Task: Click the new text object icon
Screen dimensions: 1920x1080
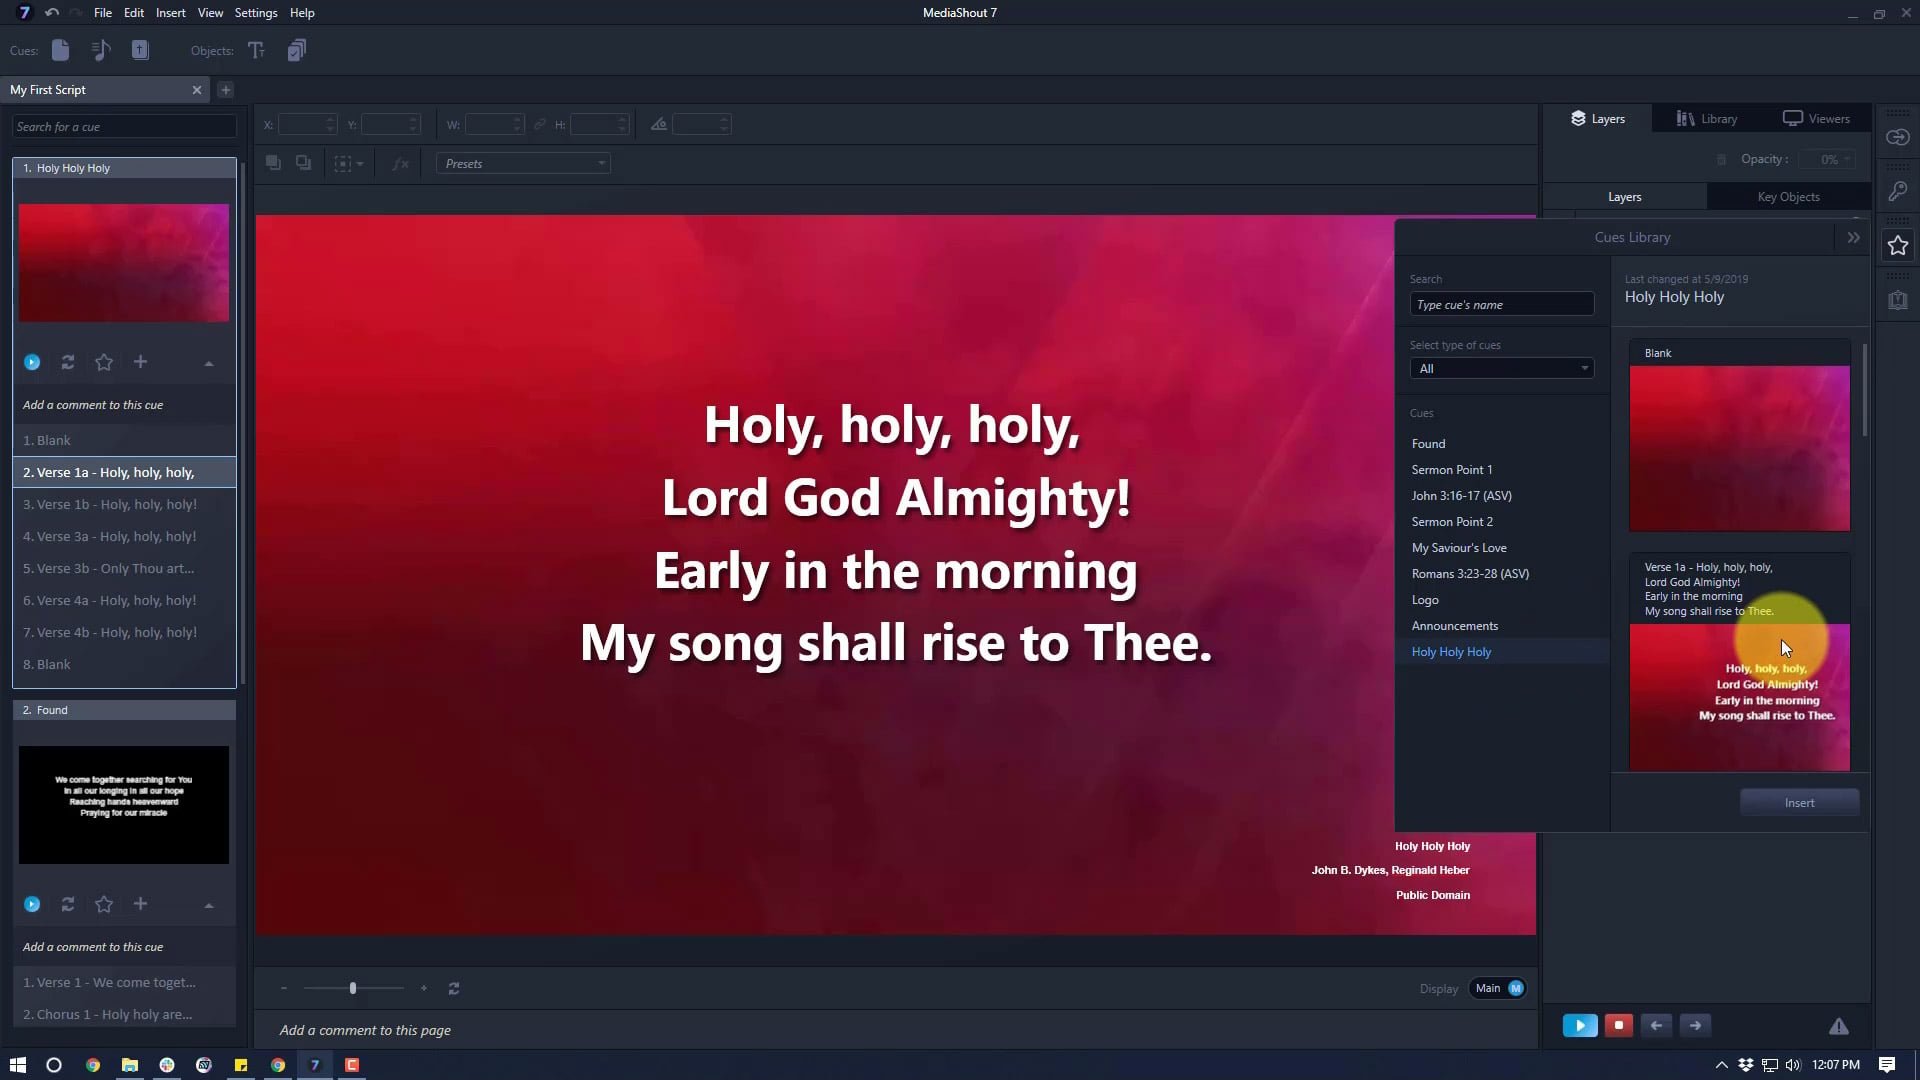Action: (x=256, y=50)
